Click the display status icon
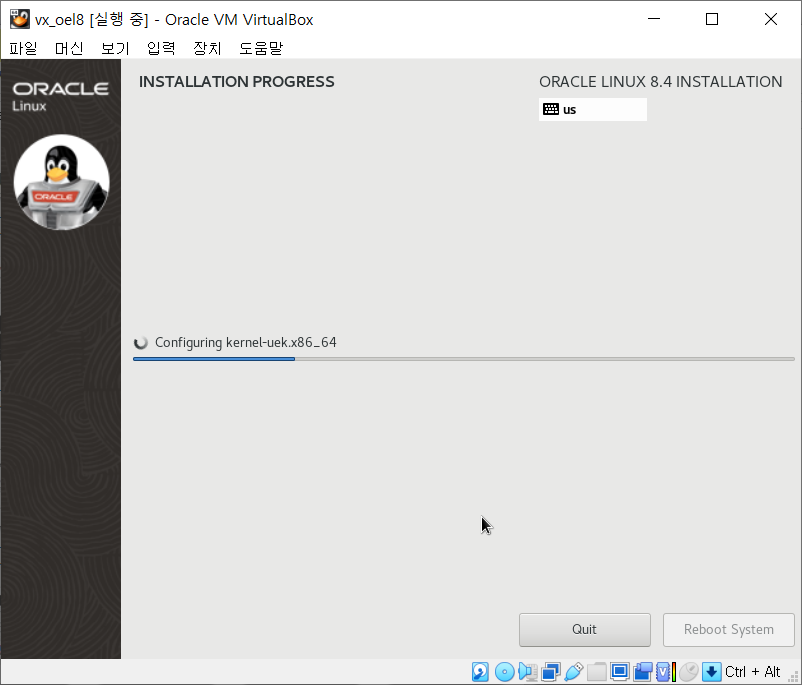Image resolution: width=802 pixels, height=685 pixels. point(619,672)
